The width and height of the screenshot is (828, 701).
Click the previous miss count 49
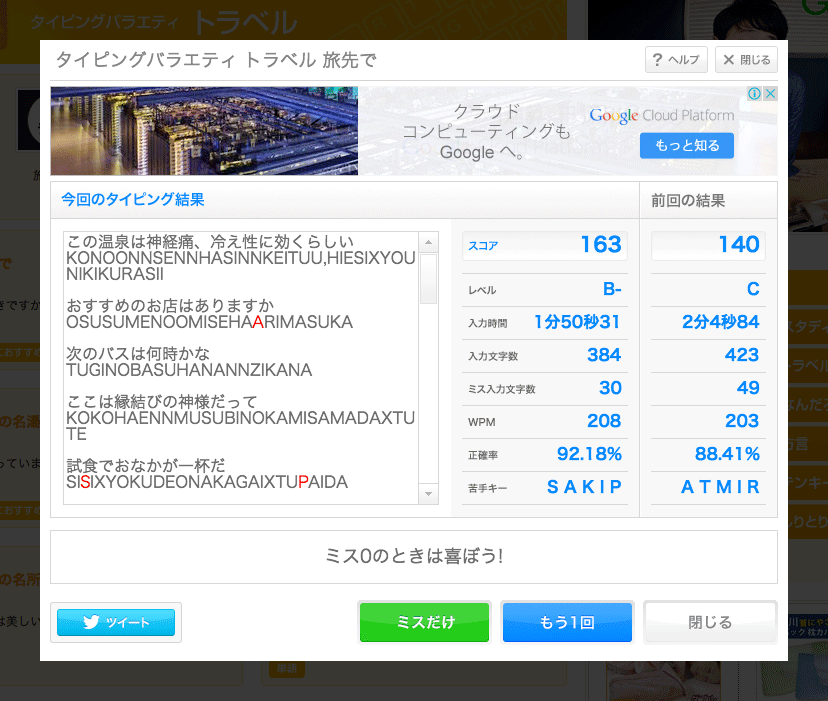pos(748,388)
